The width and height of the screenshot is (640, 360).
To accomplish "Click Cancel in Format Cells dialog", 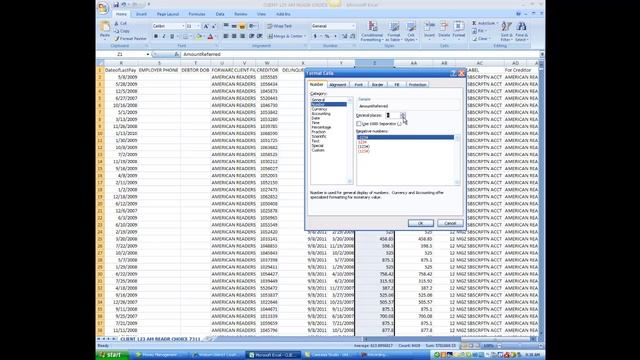I will pos(450,223).
